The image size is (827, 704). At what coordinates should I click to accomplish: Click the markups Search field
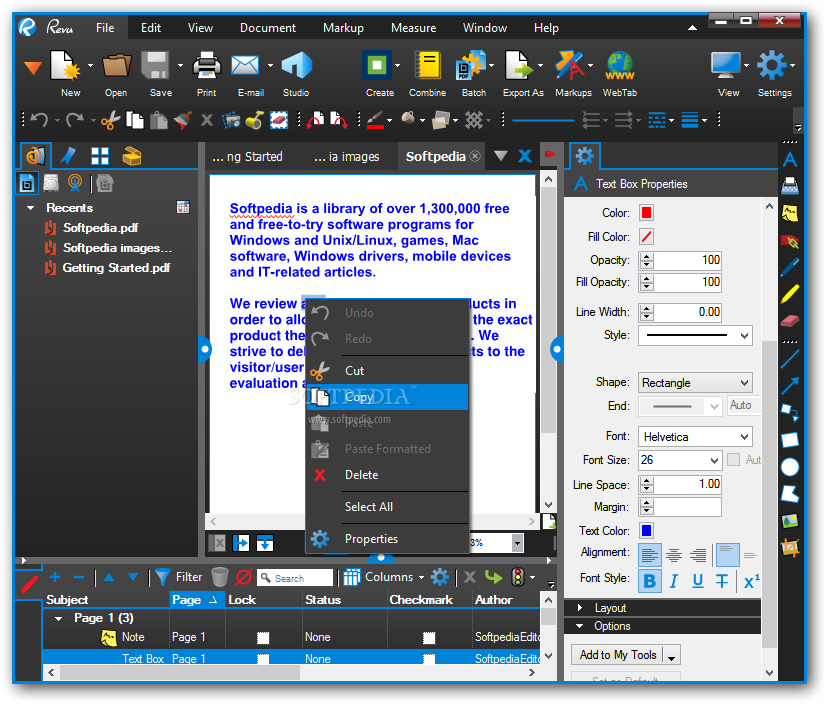tap(295, 578)
